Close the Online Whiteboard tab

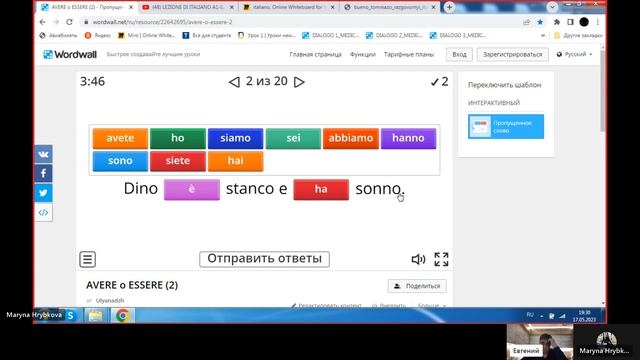pos(332,7)
